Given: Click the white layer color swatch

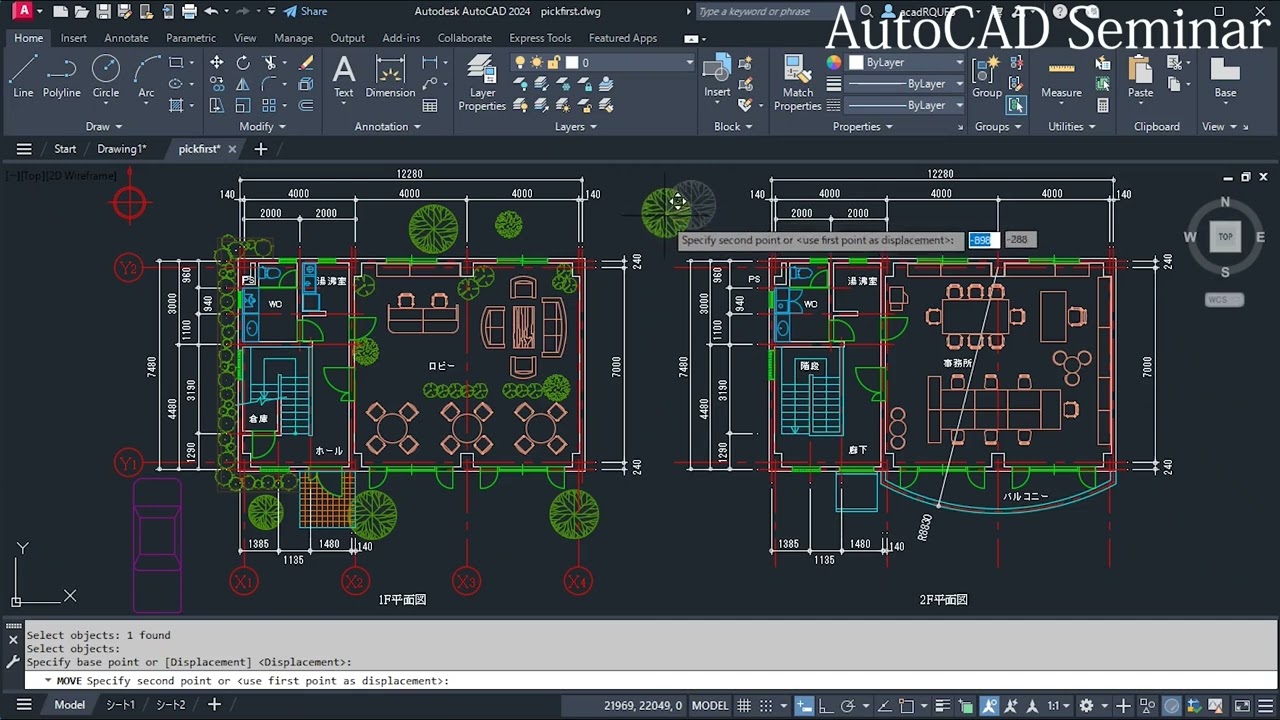Looking at the screenshot, I should 572,62.
